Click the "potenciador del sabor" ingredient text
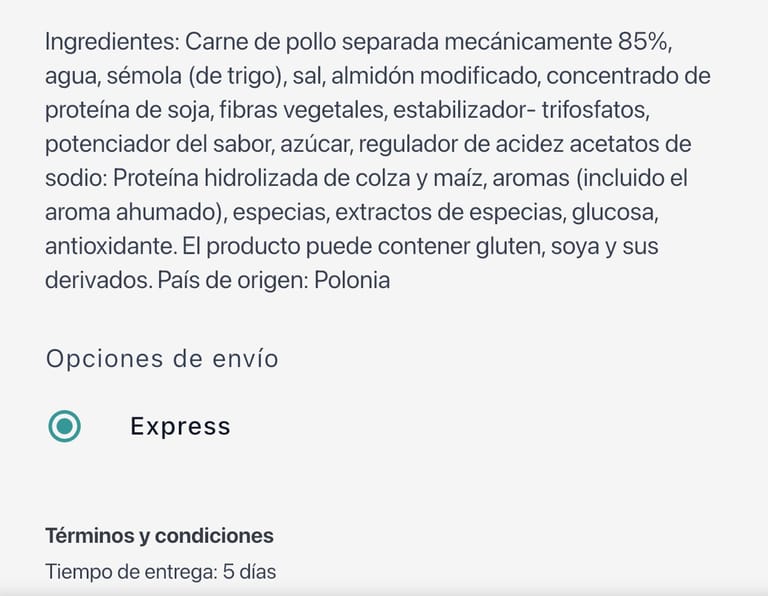The height and width of the screenshot is (596, 768). pos(146,144)
